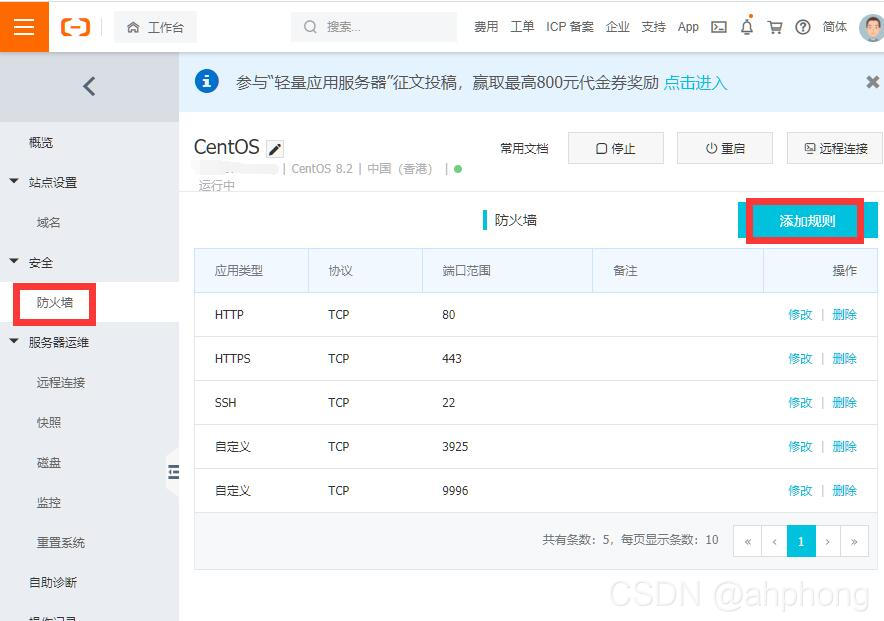The width and height of the screenshot is (884, 621).
Task: Open 常用文档 documentation link
Action: tap(524, 148)
